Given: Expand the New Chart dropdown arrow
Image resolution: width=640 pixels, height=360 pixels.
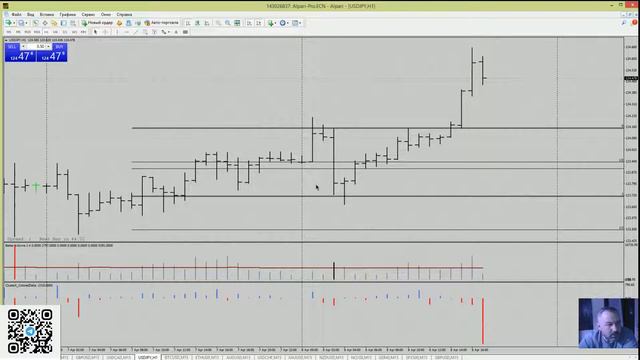Looking at the screenshot, I should (14, 23).
